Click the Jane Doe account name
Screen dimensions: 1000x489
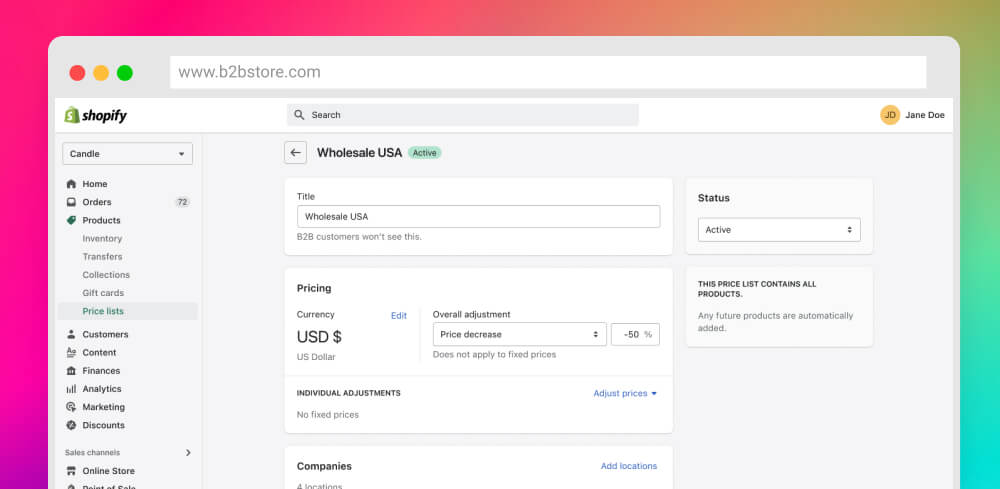[925, 115]
